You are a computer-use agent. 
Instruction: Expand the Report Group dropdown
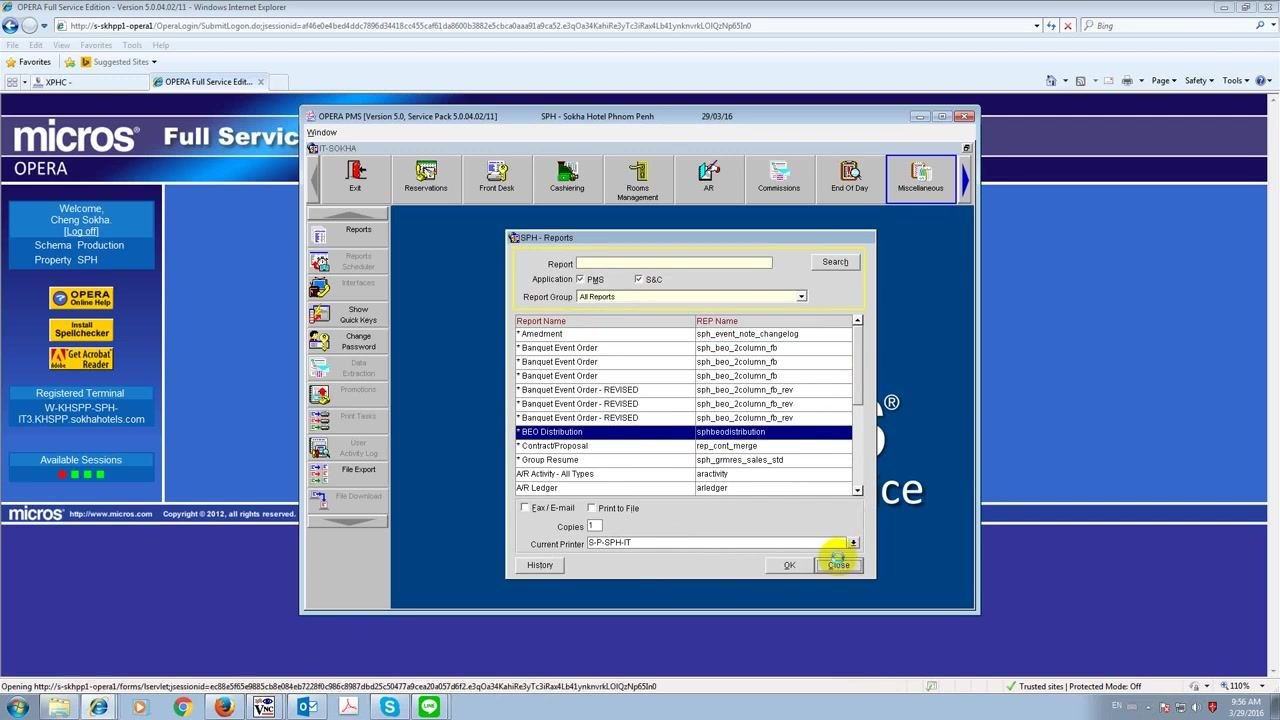801,297
